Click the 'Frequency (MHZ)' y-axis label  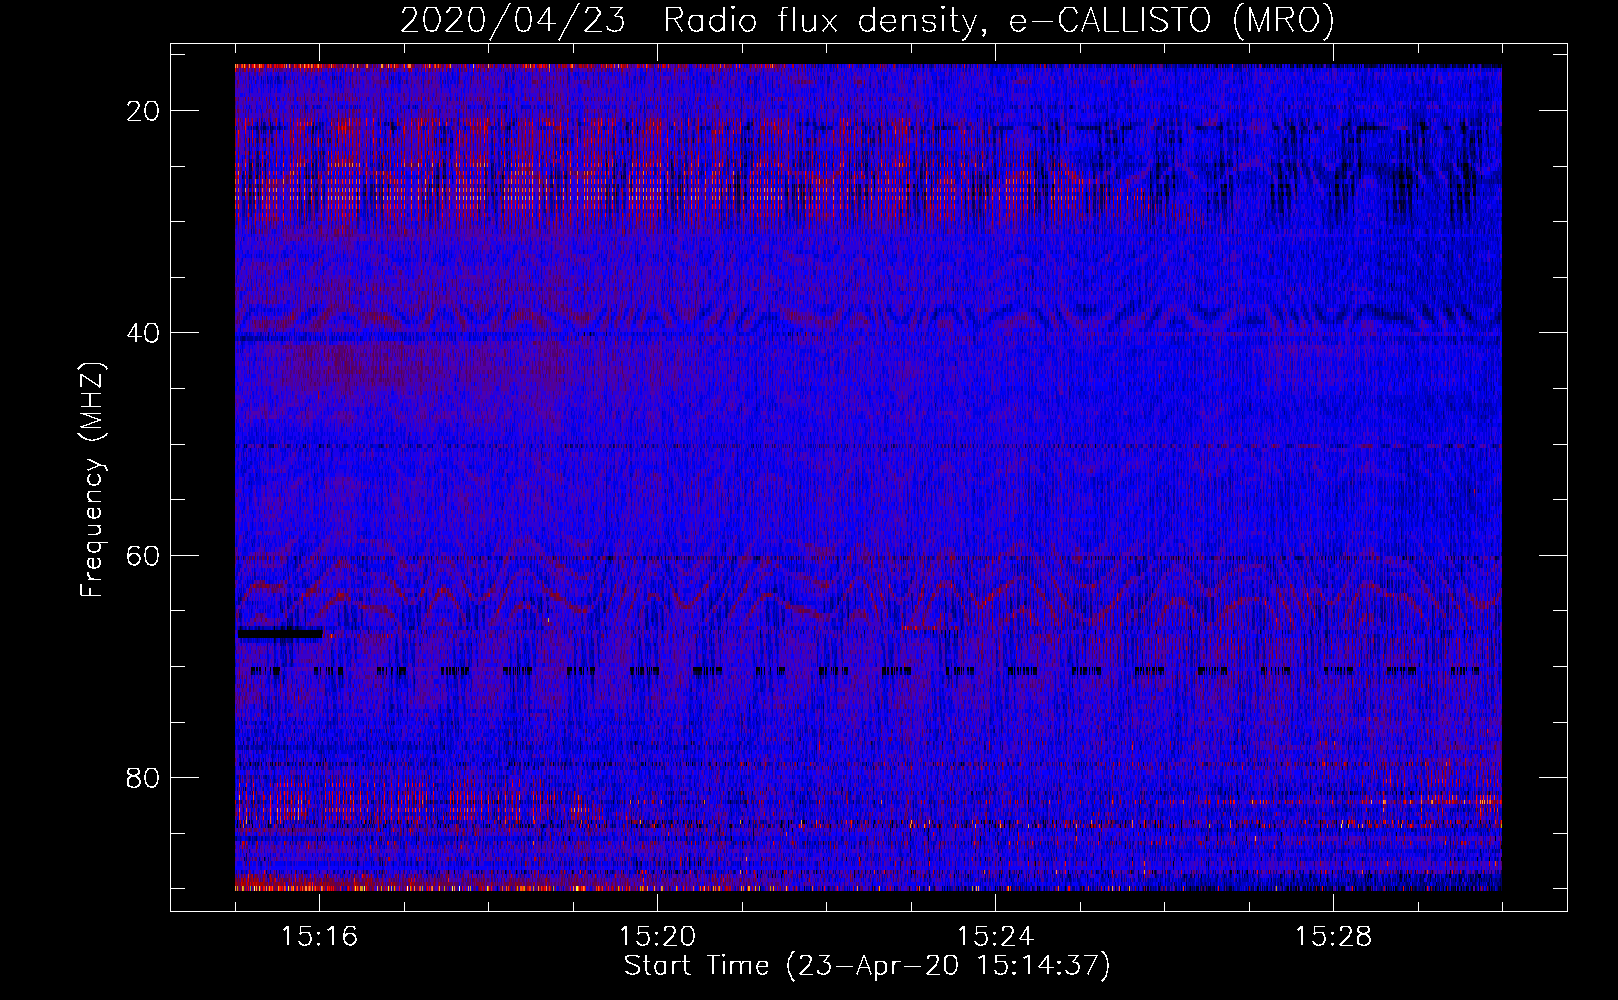(x=92, y=480)
